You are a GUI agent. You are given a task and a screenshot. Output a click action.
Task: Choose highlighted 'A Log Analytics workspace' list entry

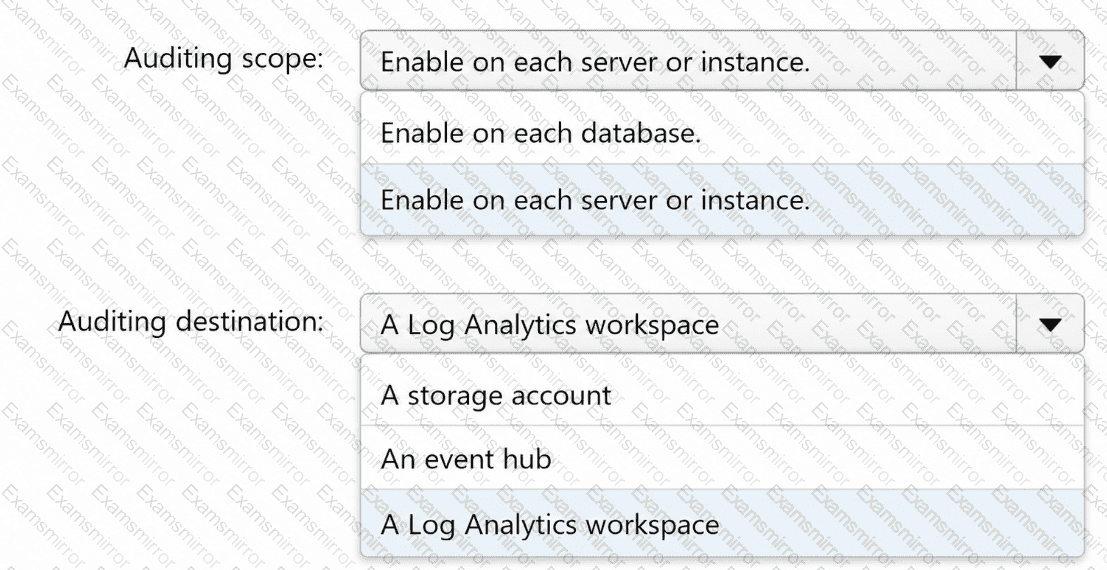722,523
